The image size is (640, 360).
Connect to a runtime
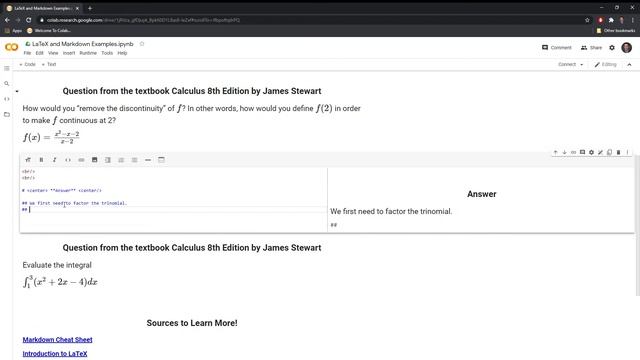point(567,64)
